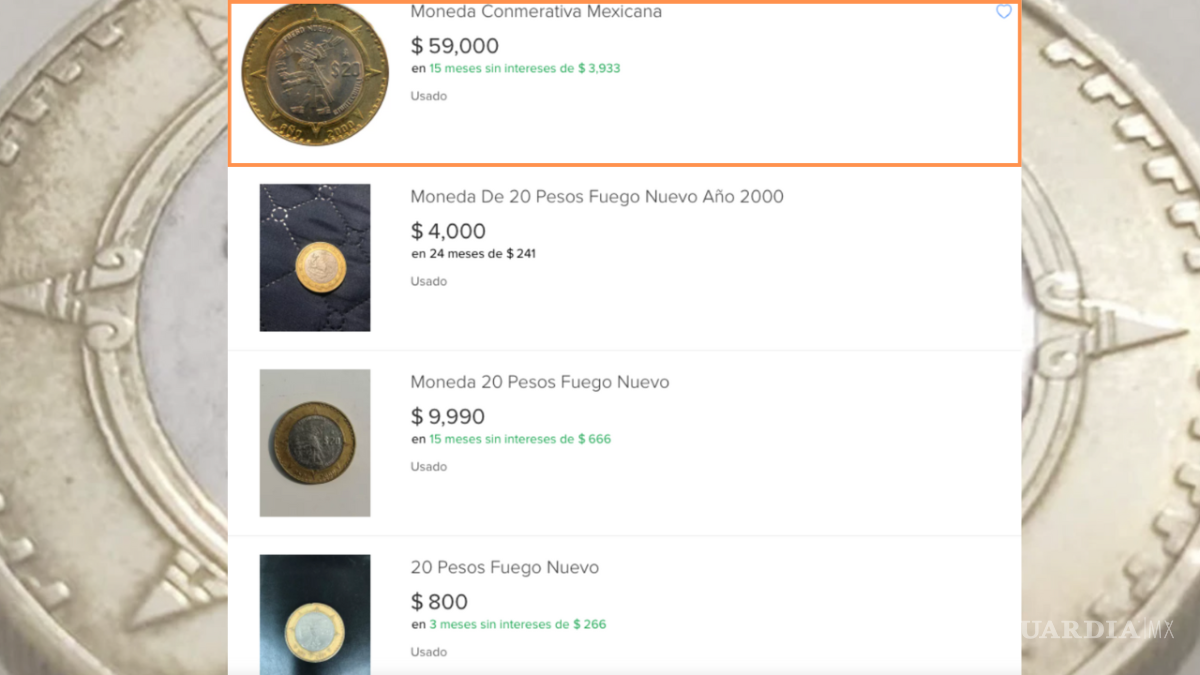The image size is (1200, 675).
Task: Open the Moneda Conmerativa Mexicana listing
Action: (x=535, y=12)
